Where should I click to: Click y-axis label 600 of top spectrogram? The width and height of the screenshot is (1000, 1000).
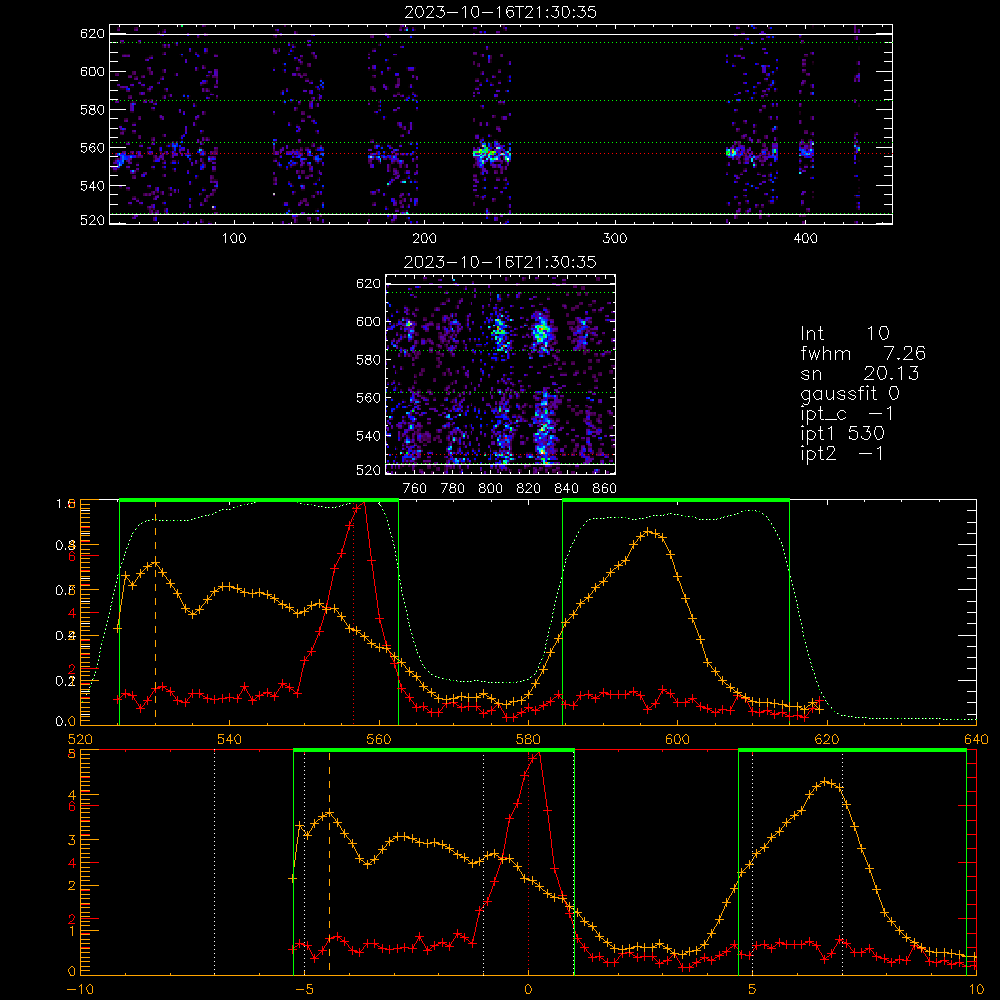click(92, 71)
